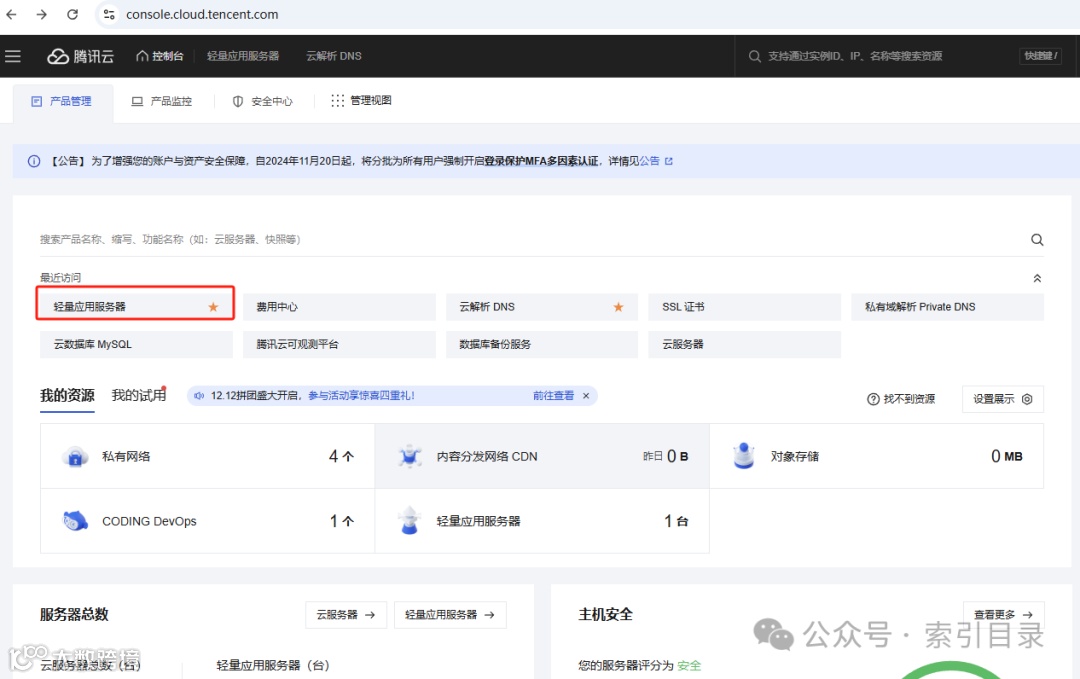Screen dimensions: 1080x679
Task: Switch to 产品监控 tab
Action: tap(162, 101)
